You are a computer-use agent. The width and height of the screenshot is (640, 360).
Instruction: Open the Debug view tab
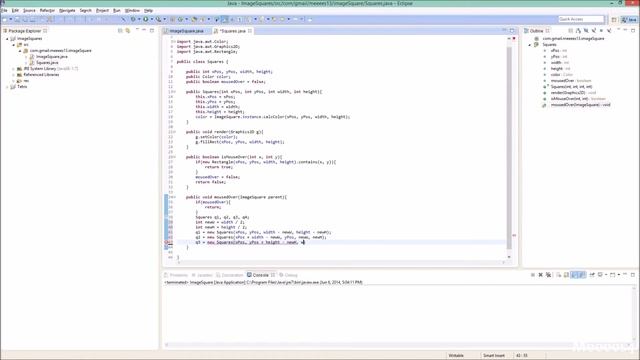pos(289,275)
